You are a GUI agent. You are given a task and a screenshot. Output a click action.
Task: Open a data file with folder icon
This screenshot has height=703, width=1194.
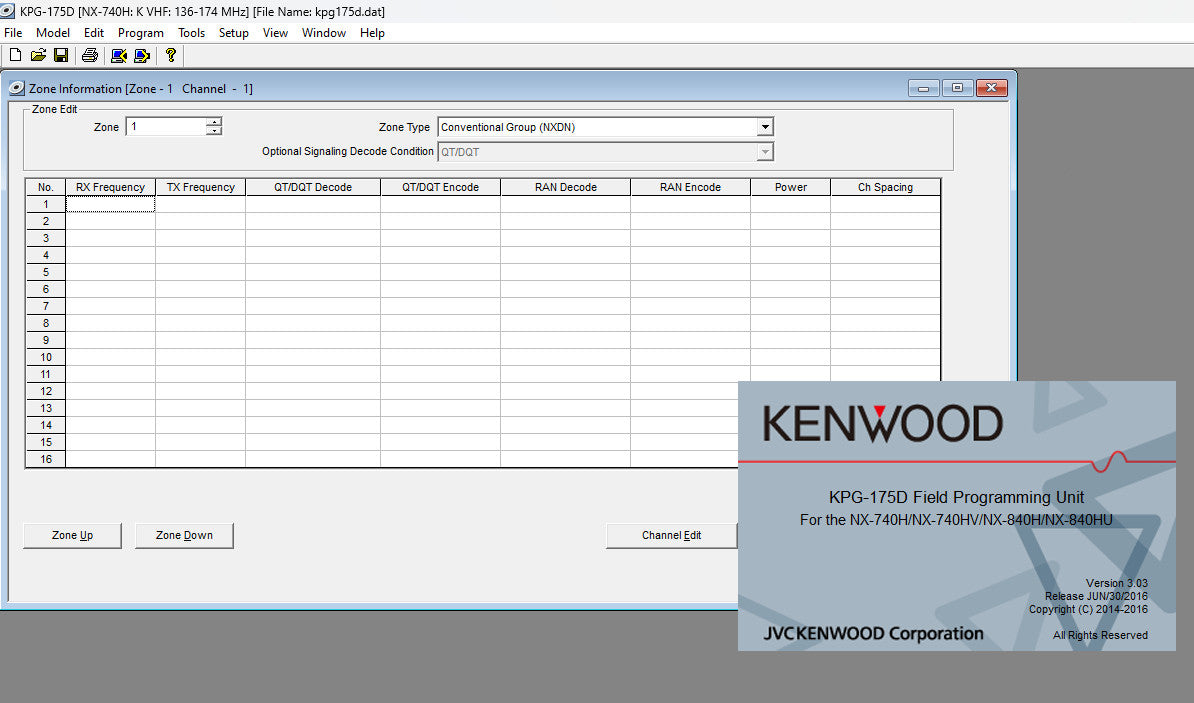[x=38, y=55]
